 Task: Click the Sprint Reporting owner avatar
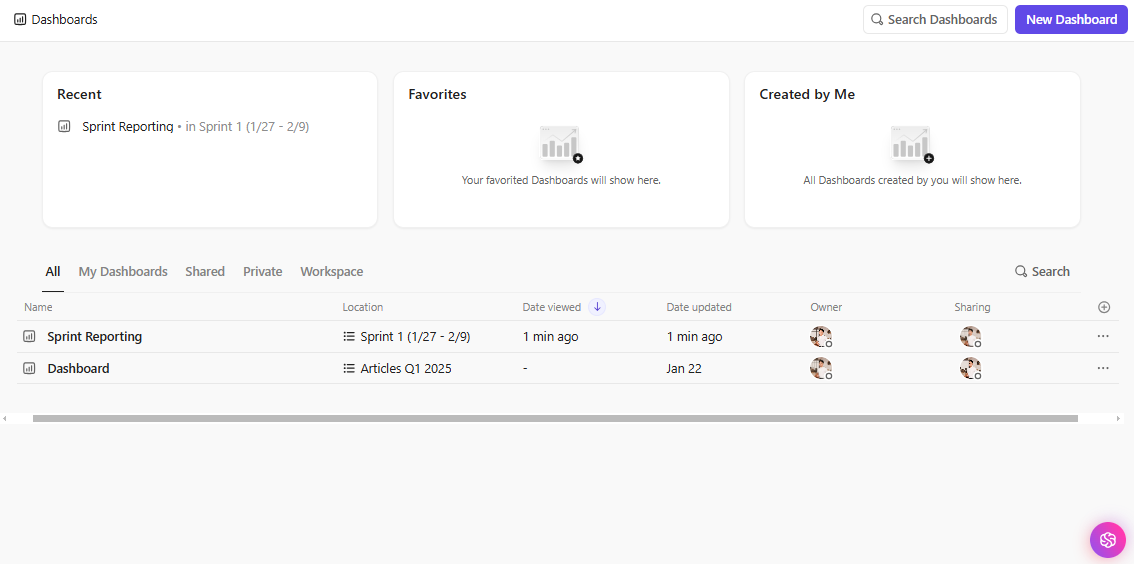coord(821,337)
